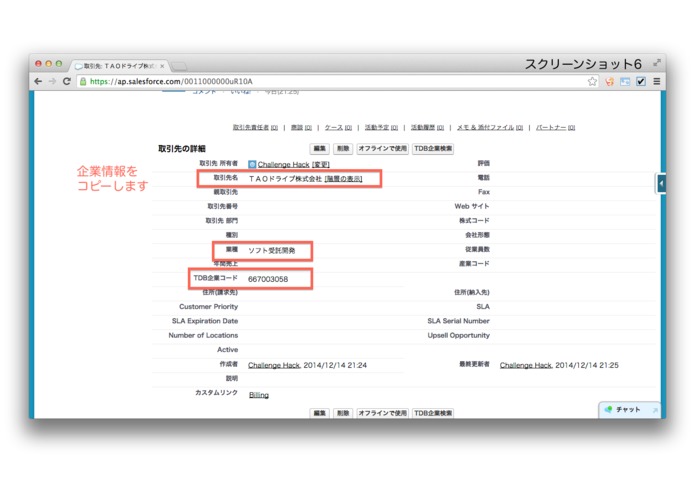Click the Number of Locations field label

coord(203,335)
